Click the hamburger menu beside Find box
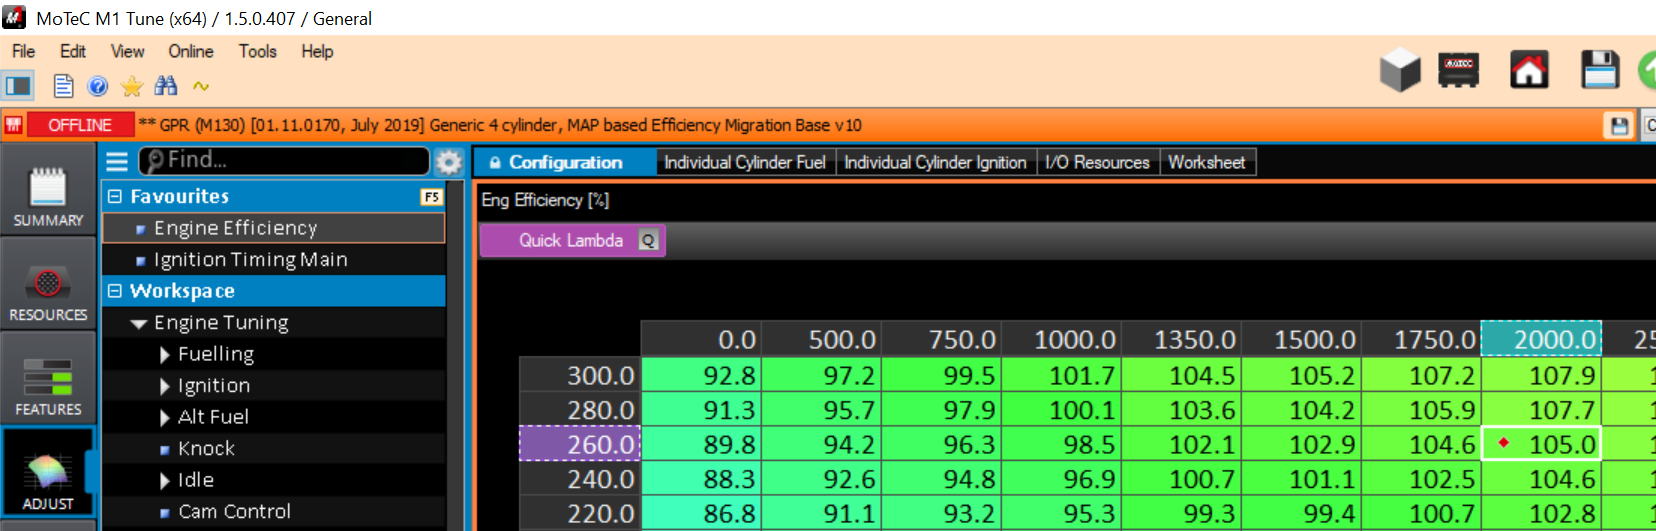Screen dimensions: 1656x531 [117, 162]
